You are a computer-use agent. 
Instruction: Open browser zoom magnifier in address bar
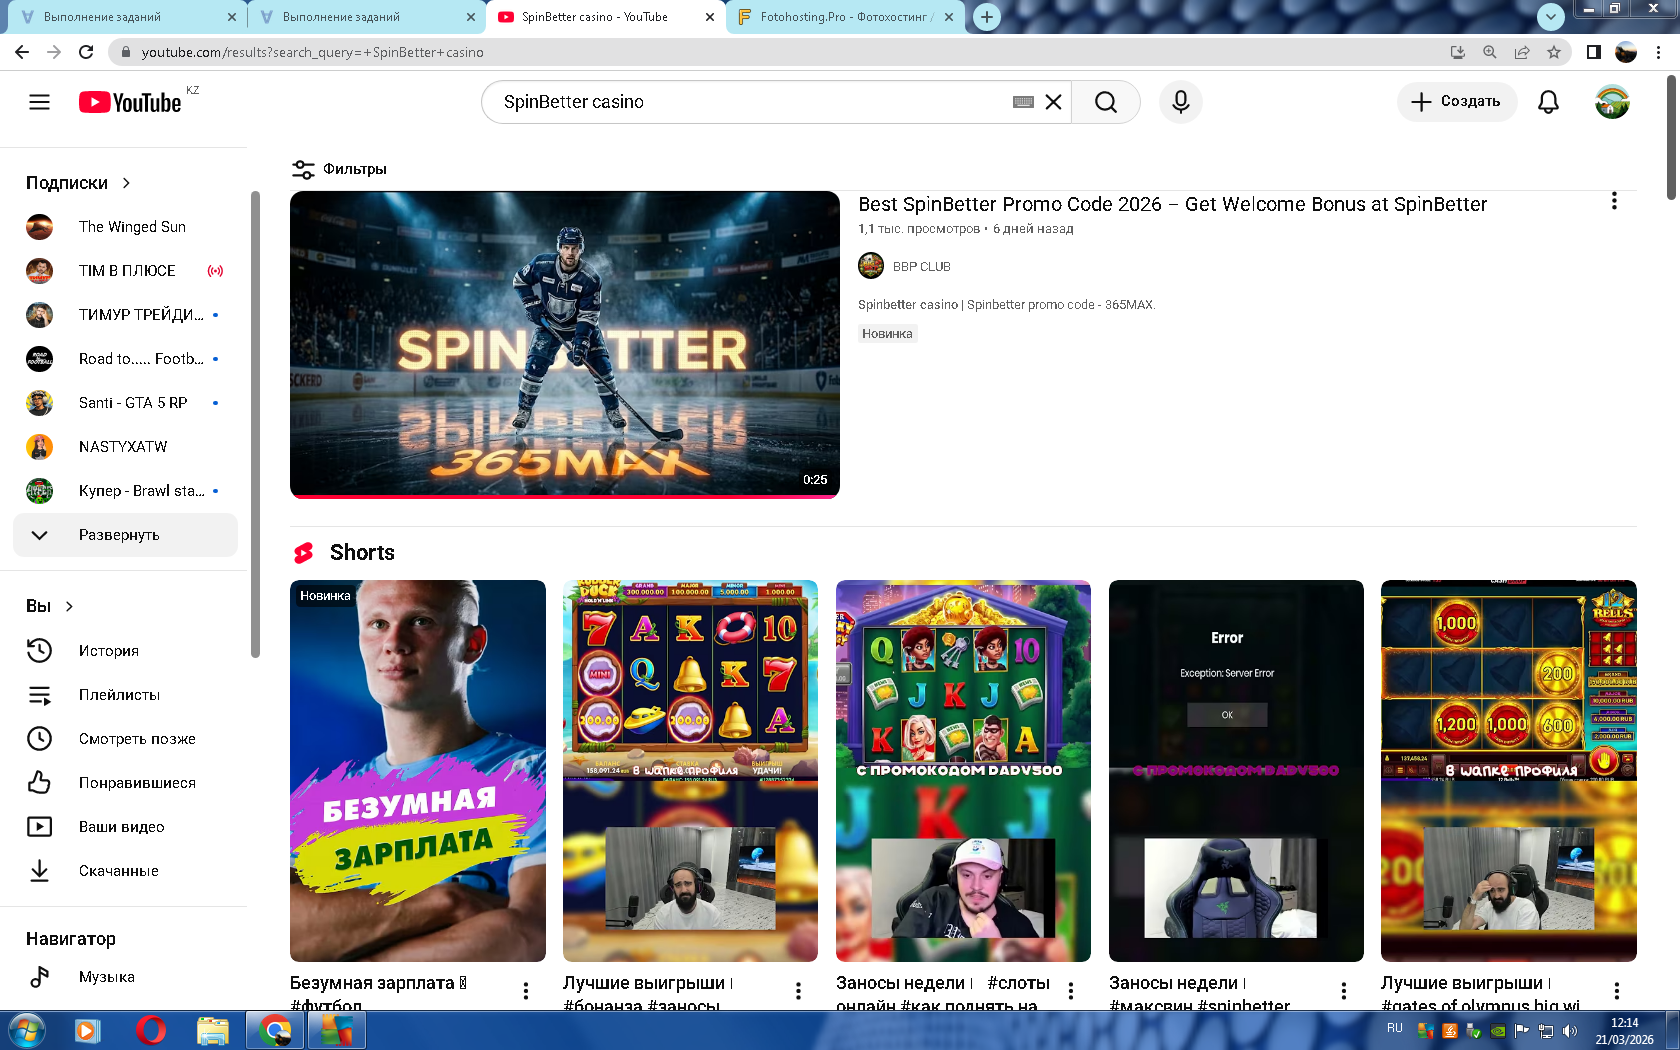click(x=1490, y=52)
